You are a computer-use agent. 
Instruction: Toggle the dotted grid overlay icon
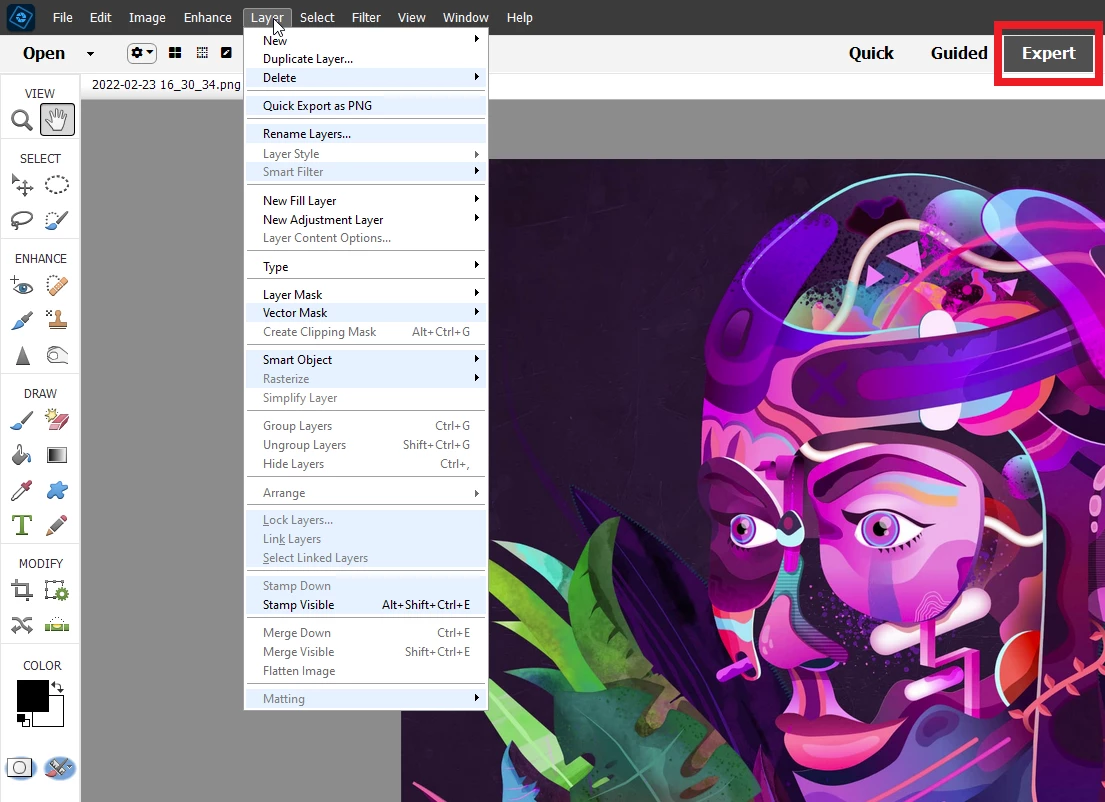tap(202, 53)
